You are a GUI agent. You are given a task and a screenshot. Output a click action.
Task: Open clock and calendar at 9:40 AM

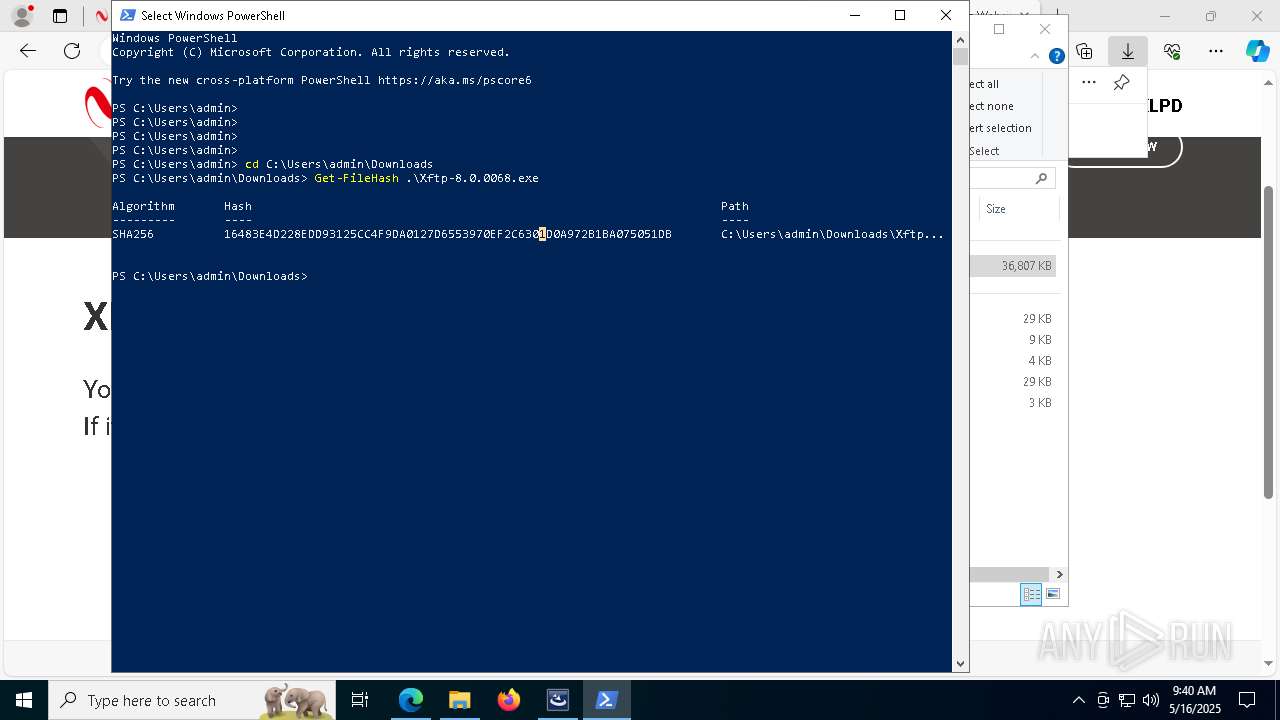click(1194, 700)
